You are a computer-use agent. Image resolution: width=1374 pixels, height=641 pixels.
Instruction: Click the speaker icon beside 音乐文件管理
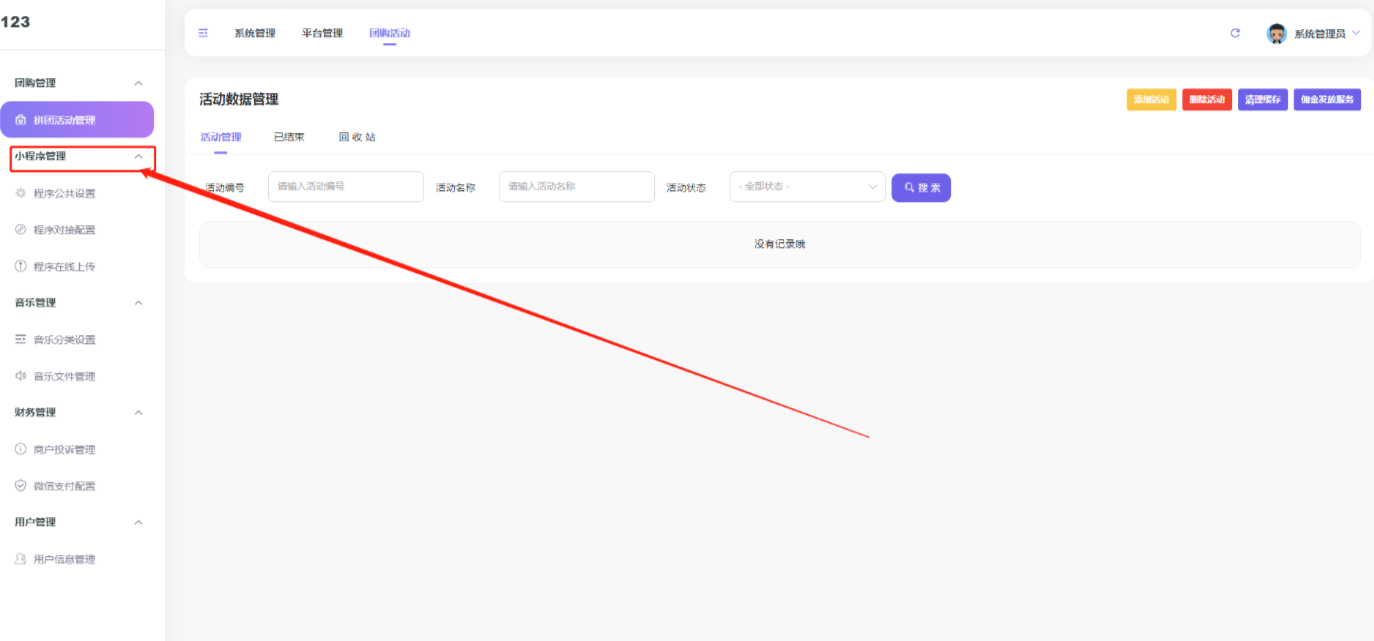20,376
